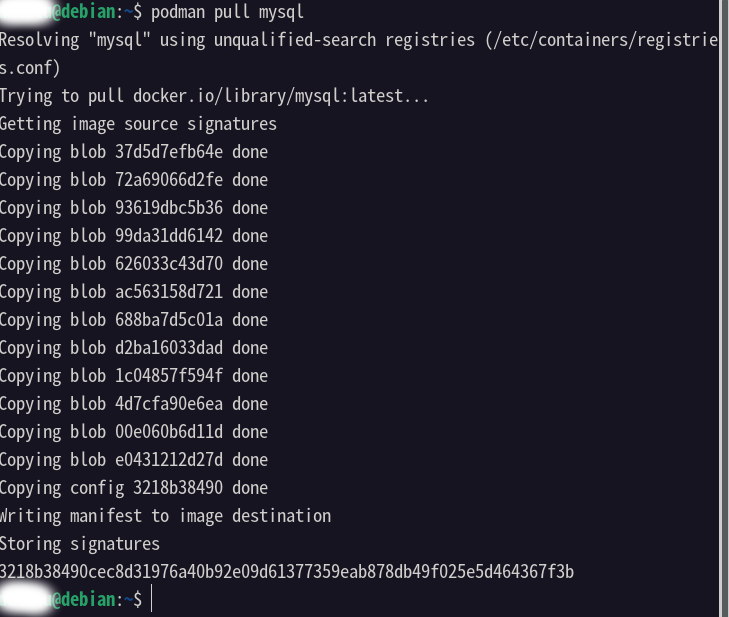
Task: Click the blob hash 688ba7d5c01a
Action: coord(169,320)
